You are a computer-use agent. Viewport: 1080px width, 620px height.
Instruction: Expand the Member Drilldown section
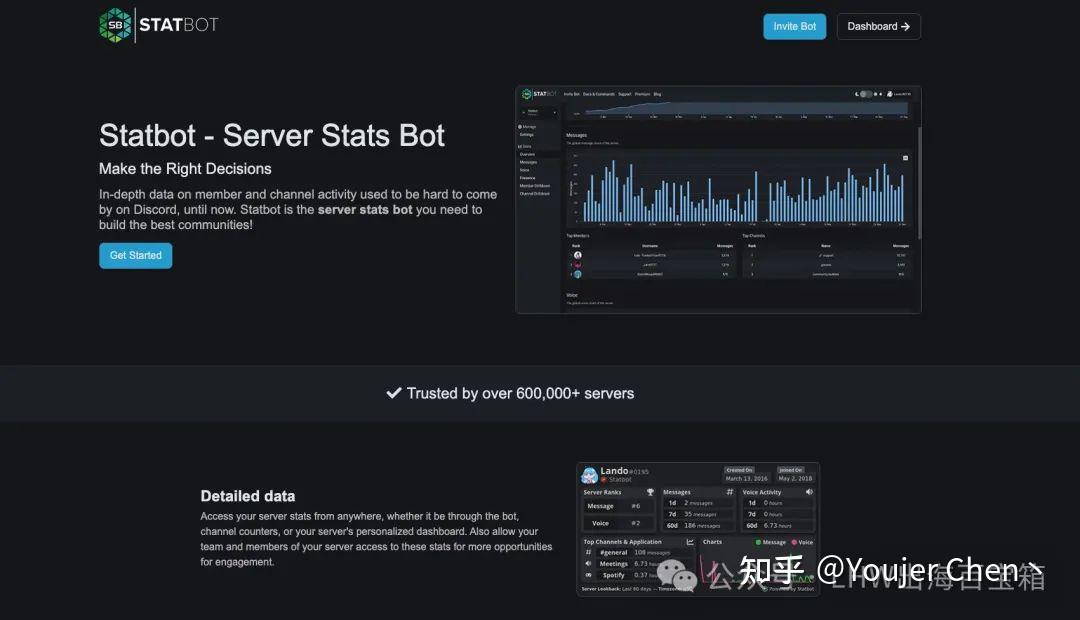(534, 186)
